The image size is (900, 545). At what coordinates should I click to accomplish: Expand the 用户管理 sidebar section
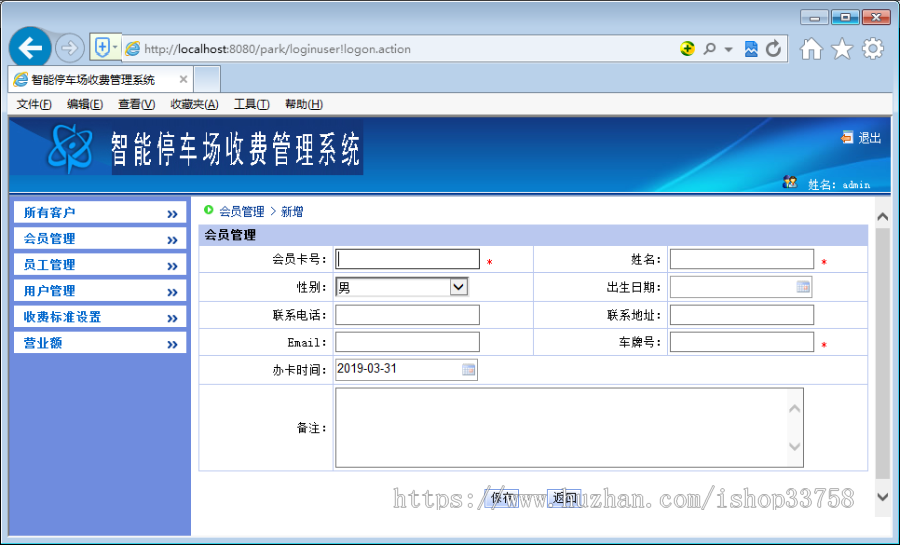click(x=100, y=291)
